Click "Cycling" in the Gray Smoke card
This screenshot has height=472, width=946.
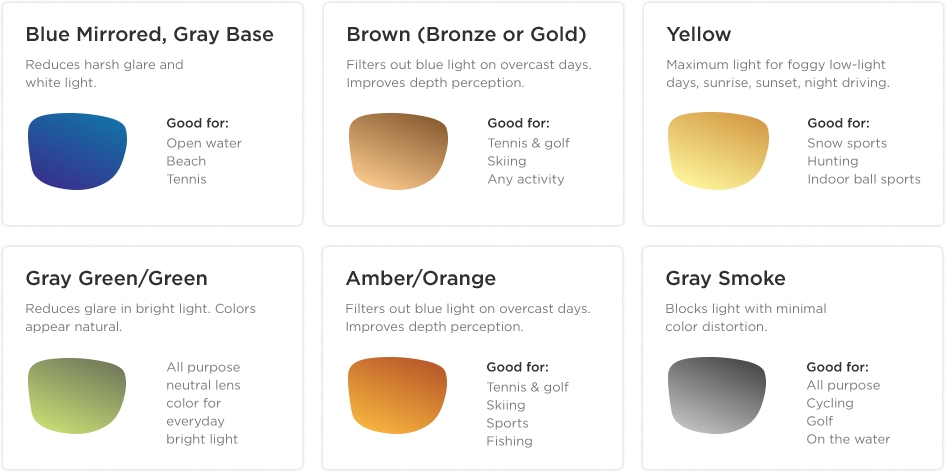point(830,403)
